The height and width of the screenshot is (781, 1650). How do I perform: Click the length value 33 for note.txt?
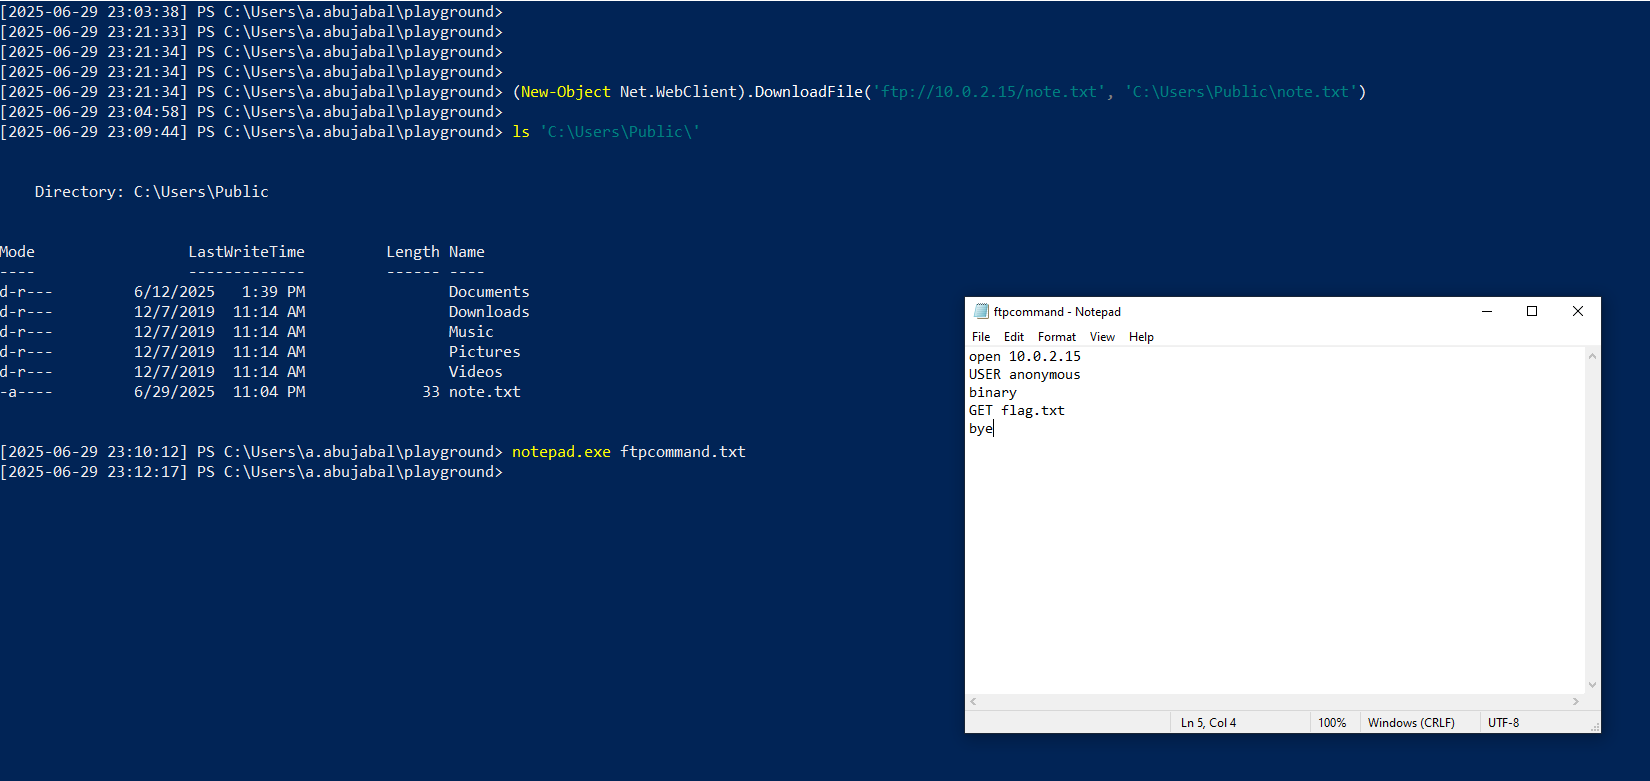[x=431, y=392]
